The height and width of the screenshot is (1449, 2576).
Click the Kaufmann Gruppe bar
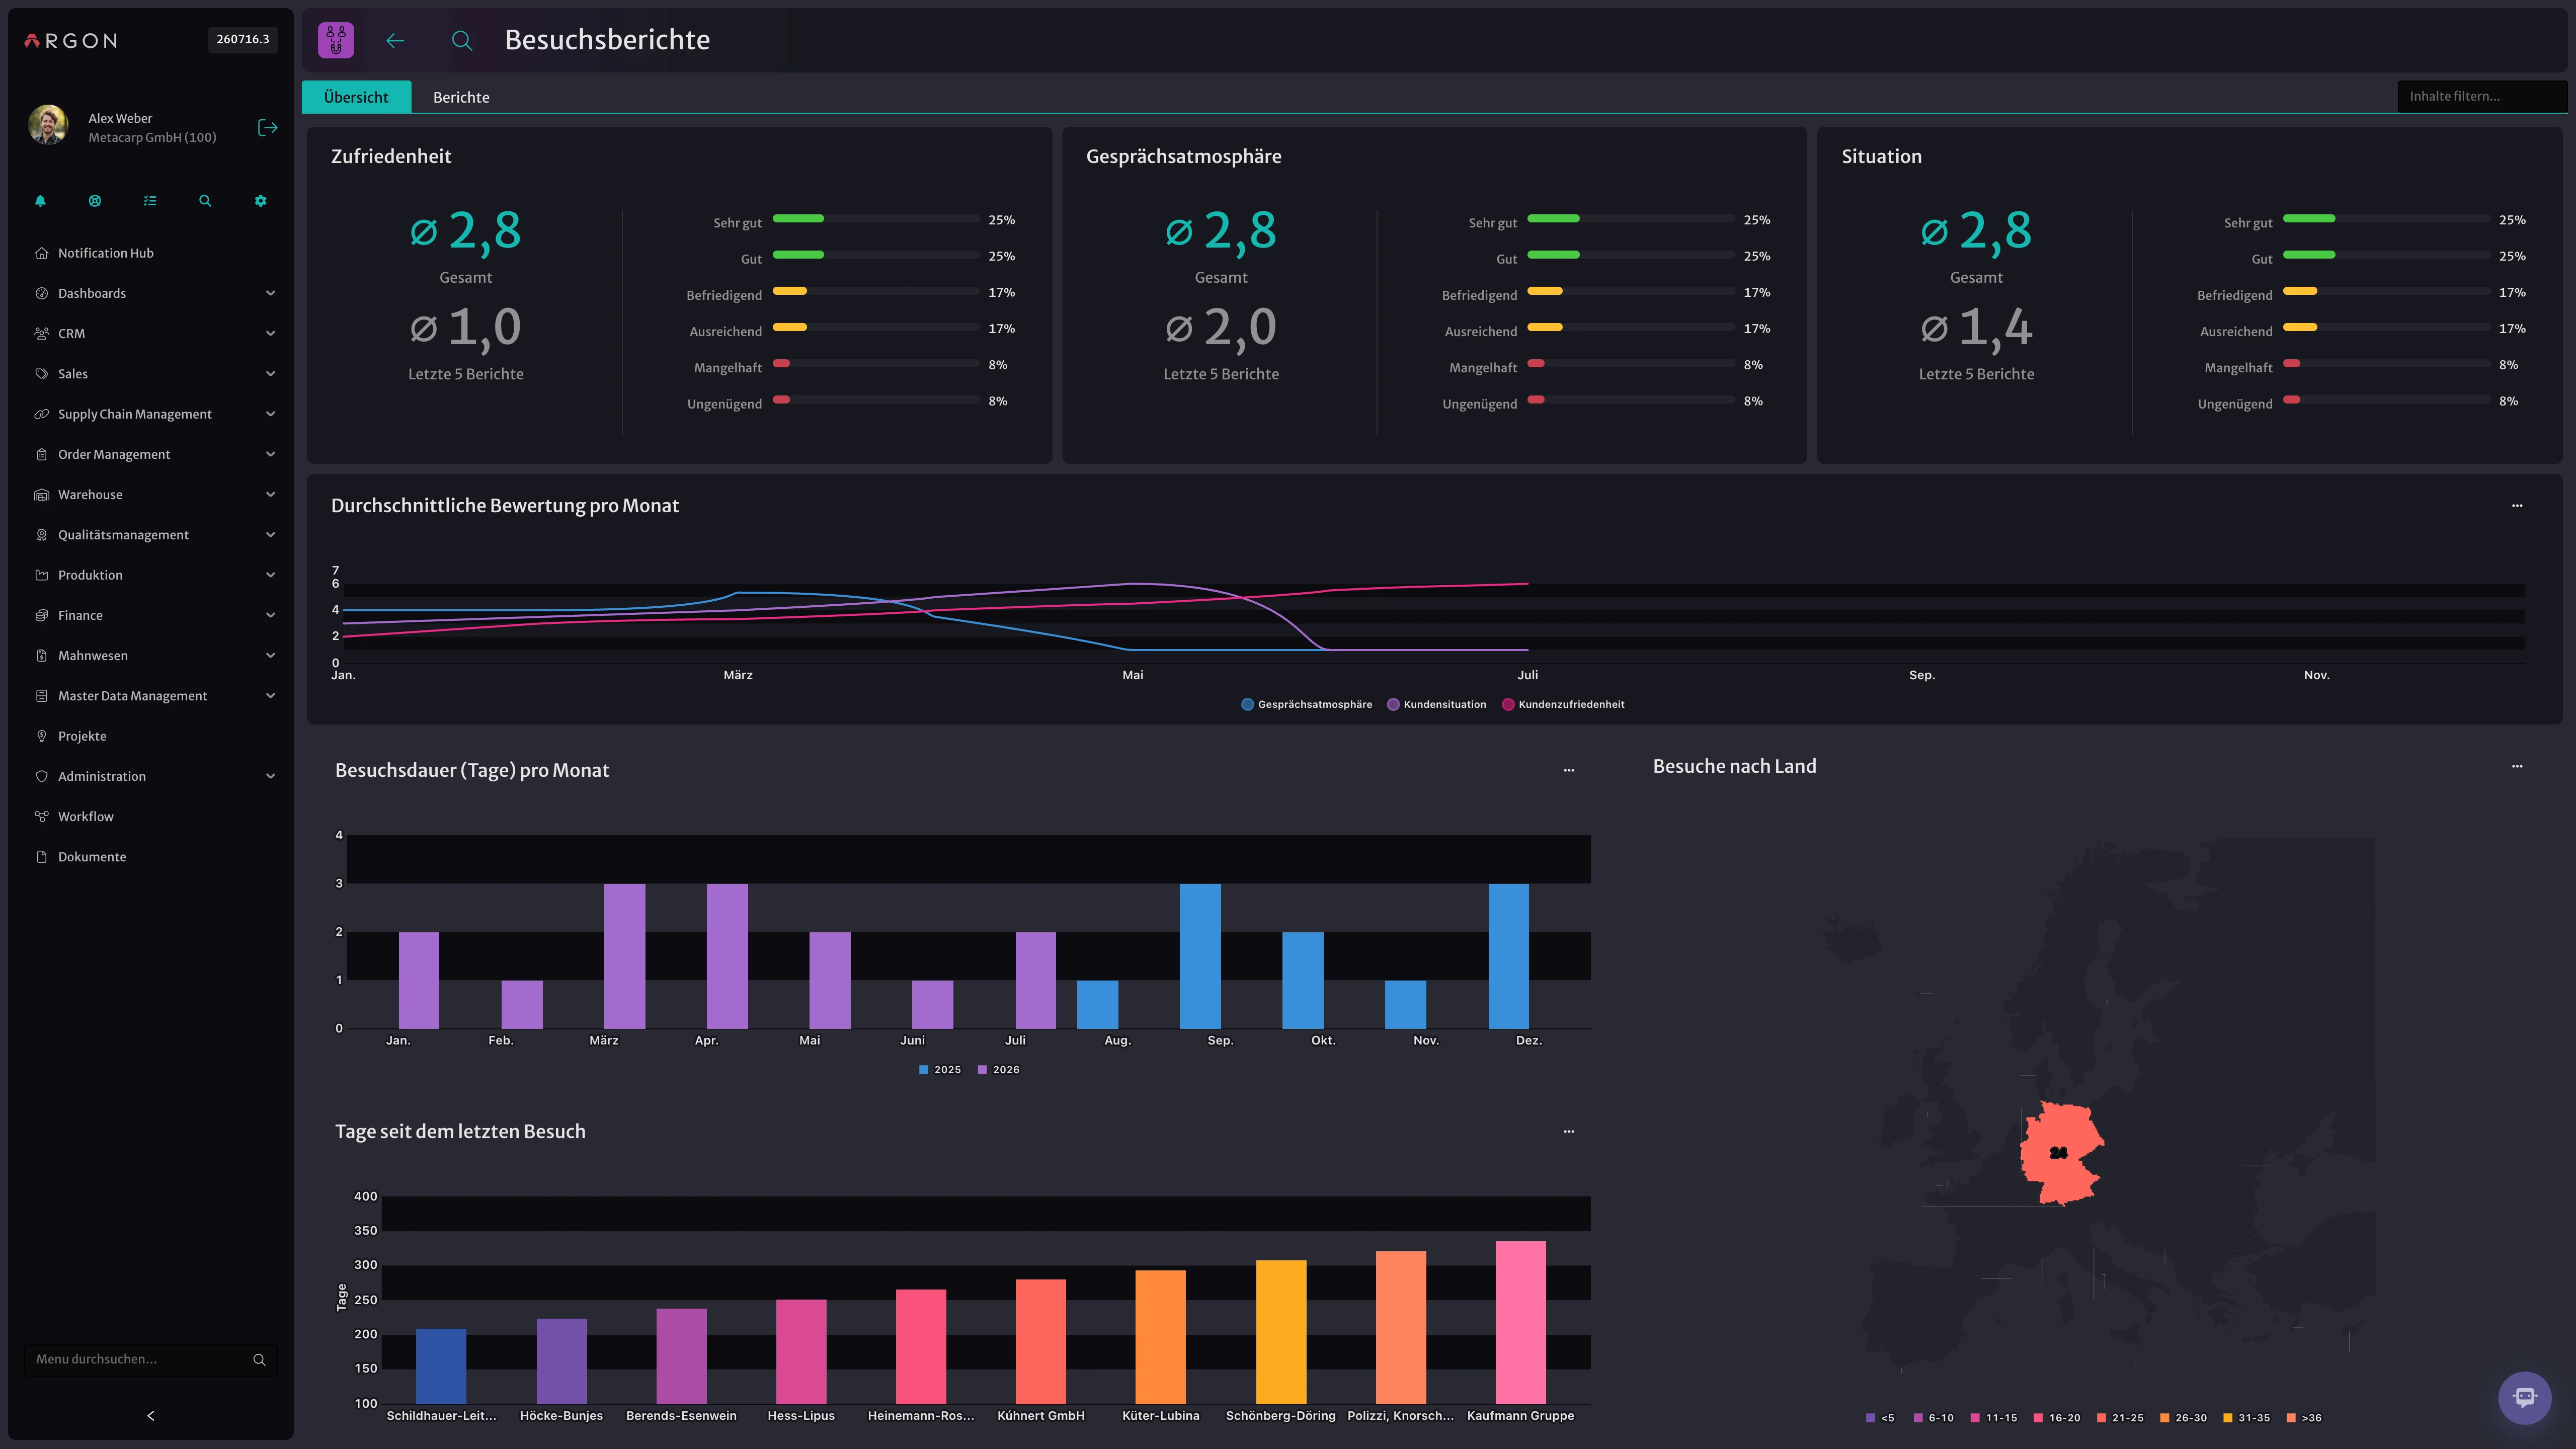click(1520, 1322)
